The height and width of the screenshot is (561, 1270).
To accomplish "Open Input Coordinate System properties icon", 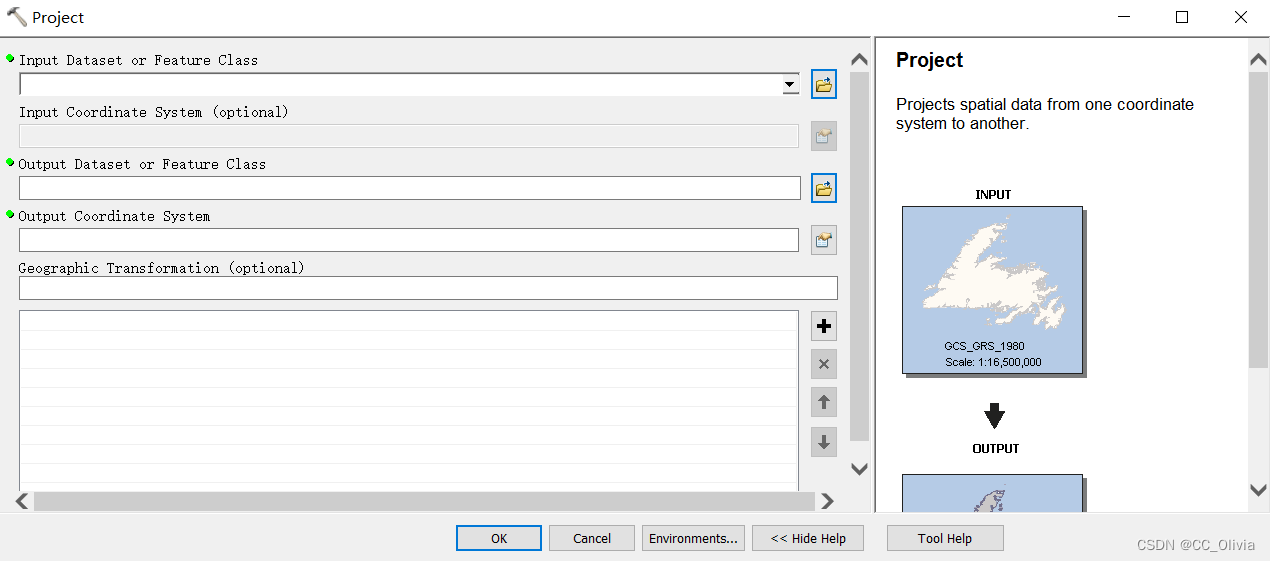I will click(824, 137).
